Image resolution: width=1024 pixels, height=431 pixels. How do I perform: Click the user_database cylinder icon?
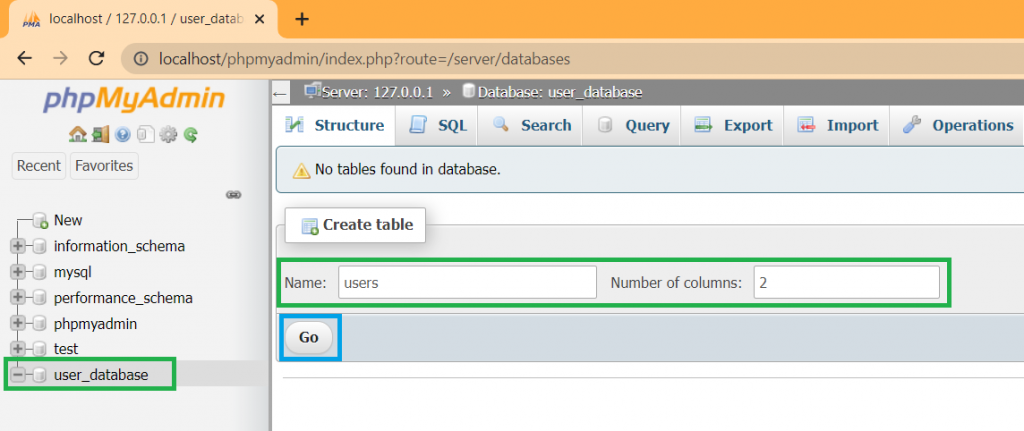coord(39,375)
